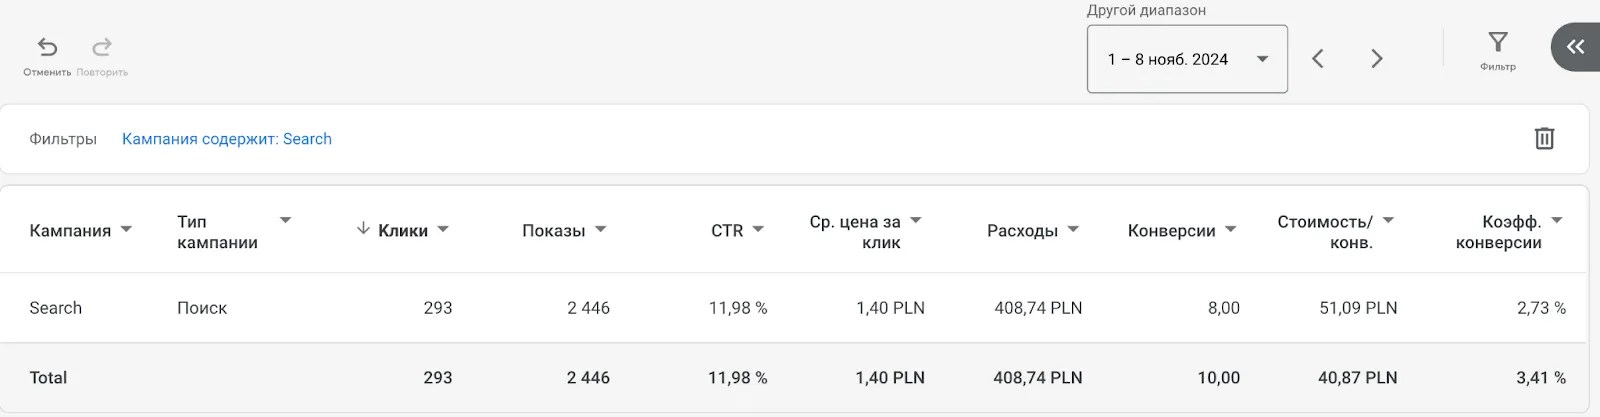Image resolution: width=1600 pixels, height=417 pixels.
Task: Click the filter link Кампания содержит: Search
Action: 227,139
